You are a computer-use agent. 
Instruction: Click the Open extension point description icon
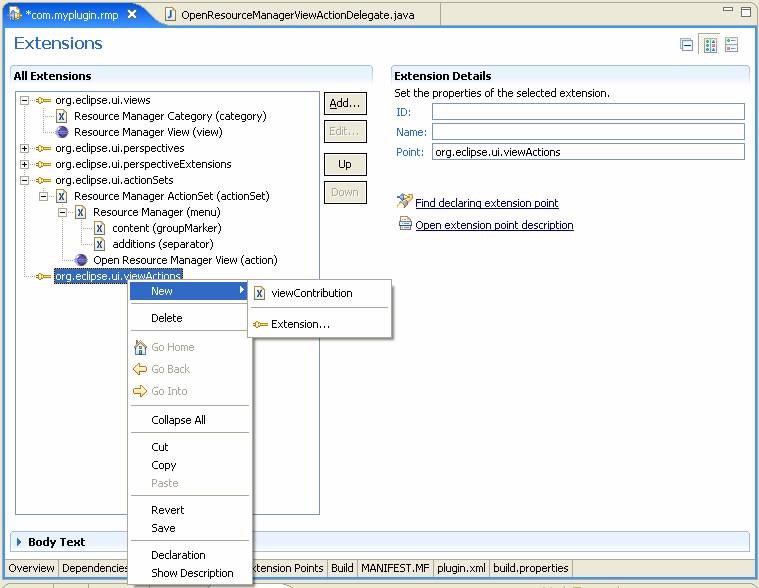coord(405,224)
